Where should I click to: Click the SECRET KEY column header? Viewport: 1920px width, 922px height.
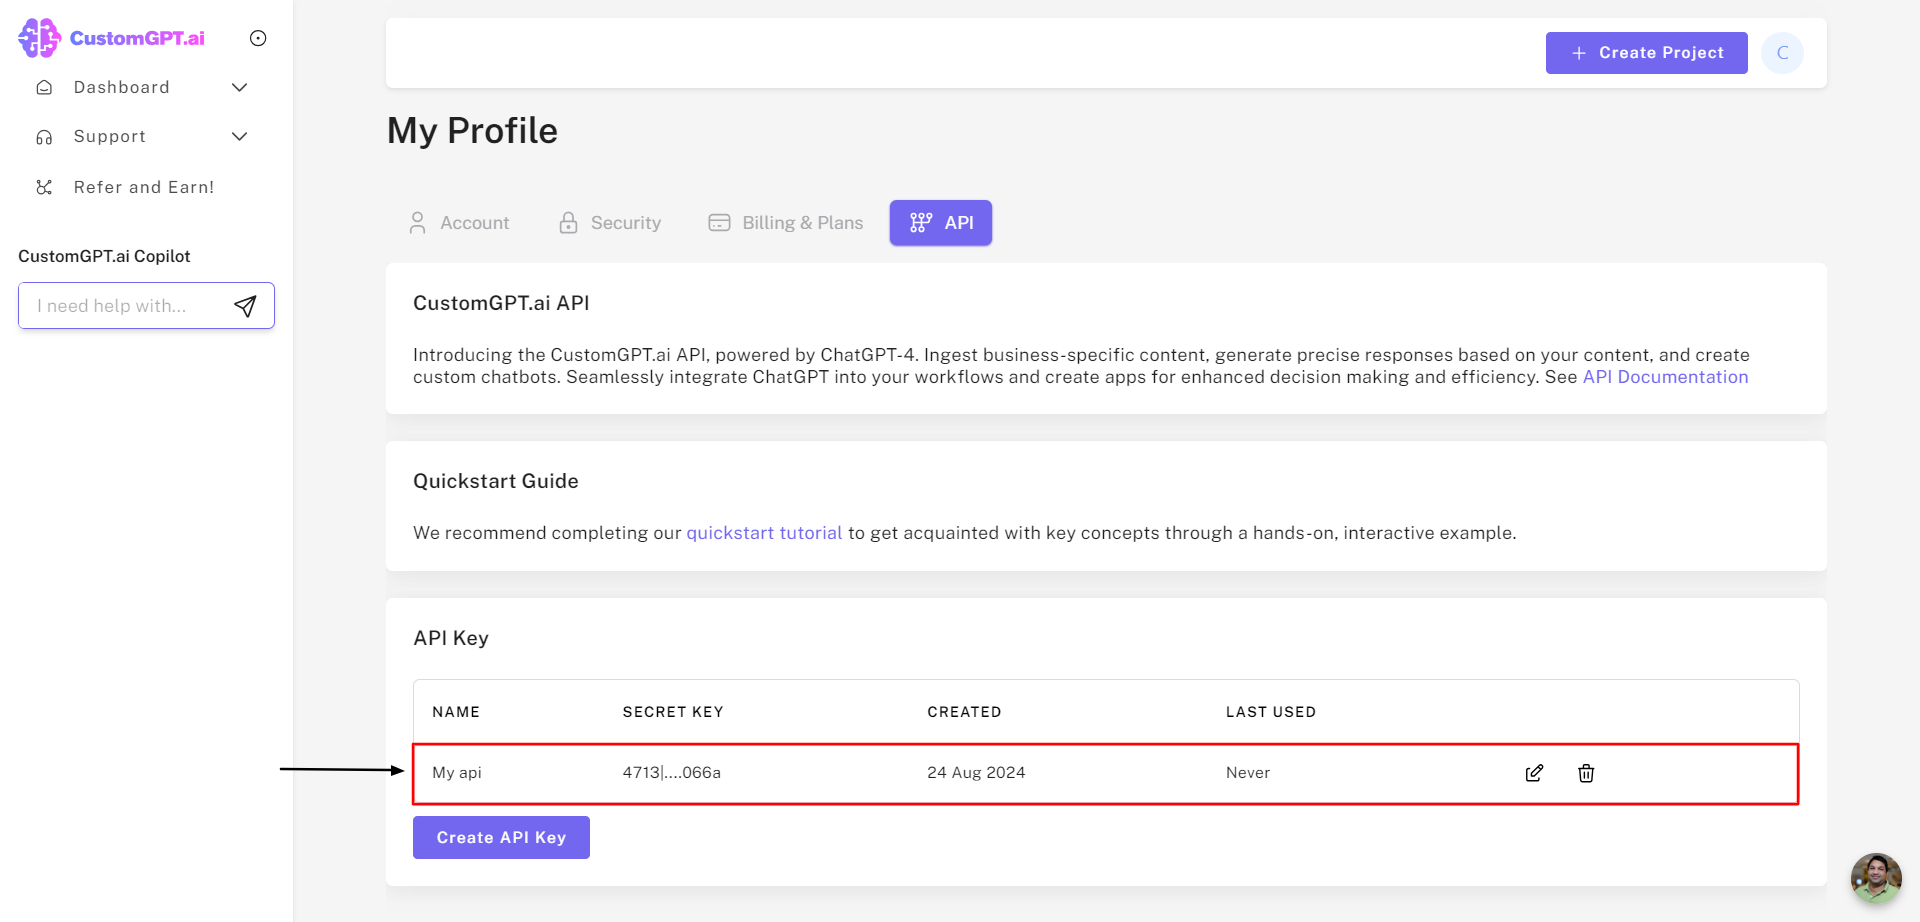pos(673,712)
